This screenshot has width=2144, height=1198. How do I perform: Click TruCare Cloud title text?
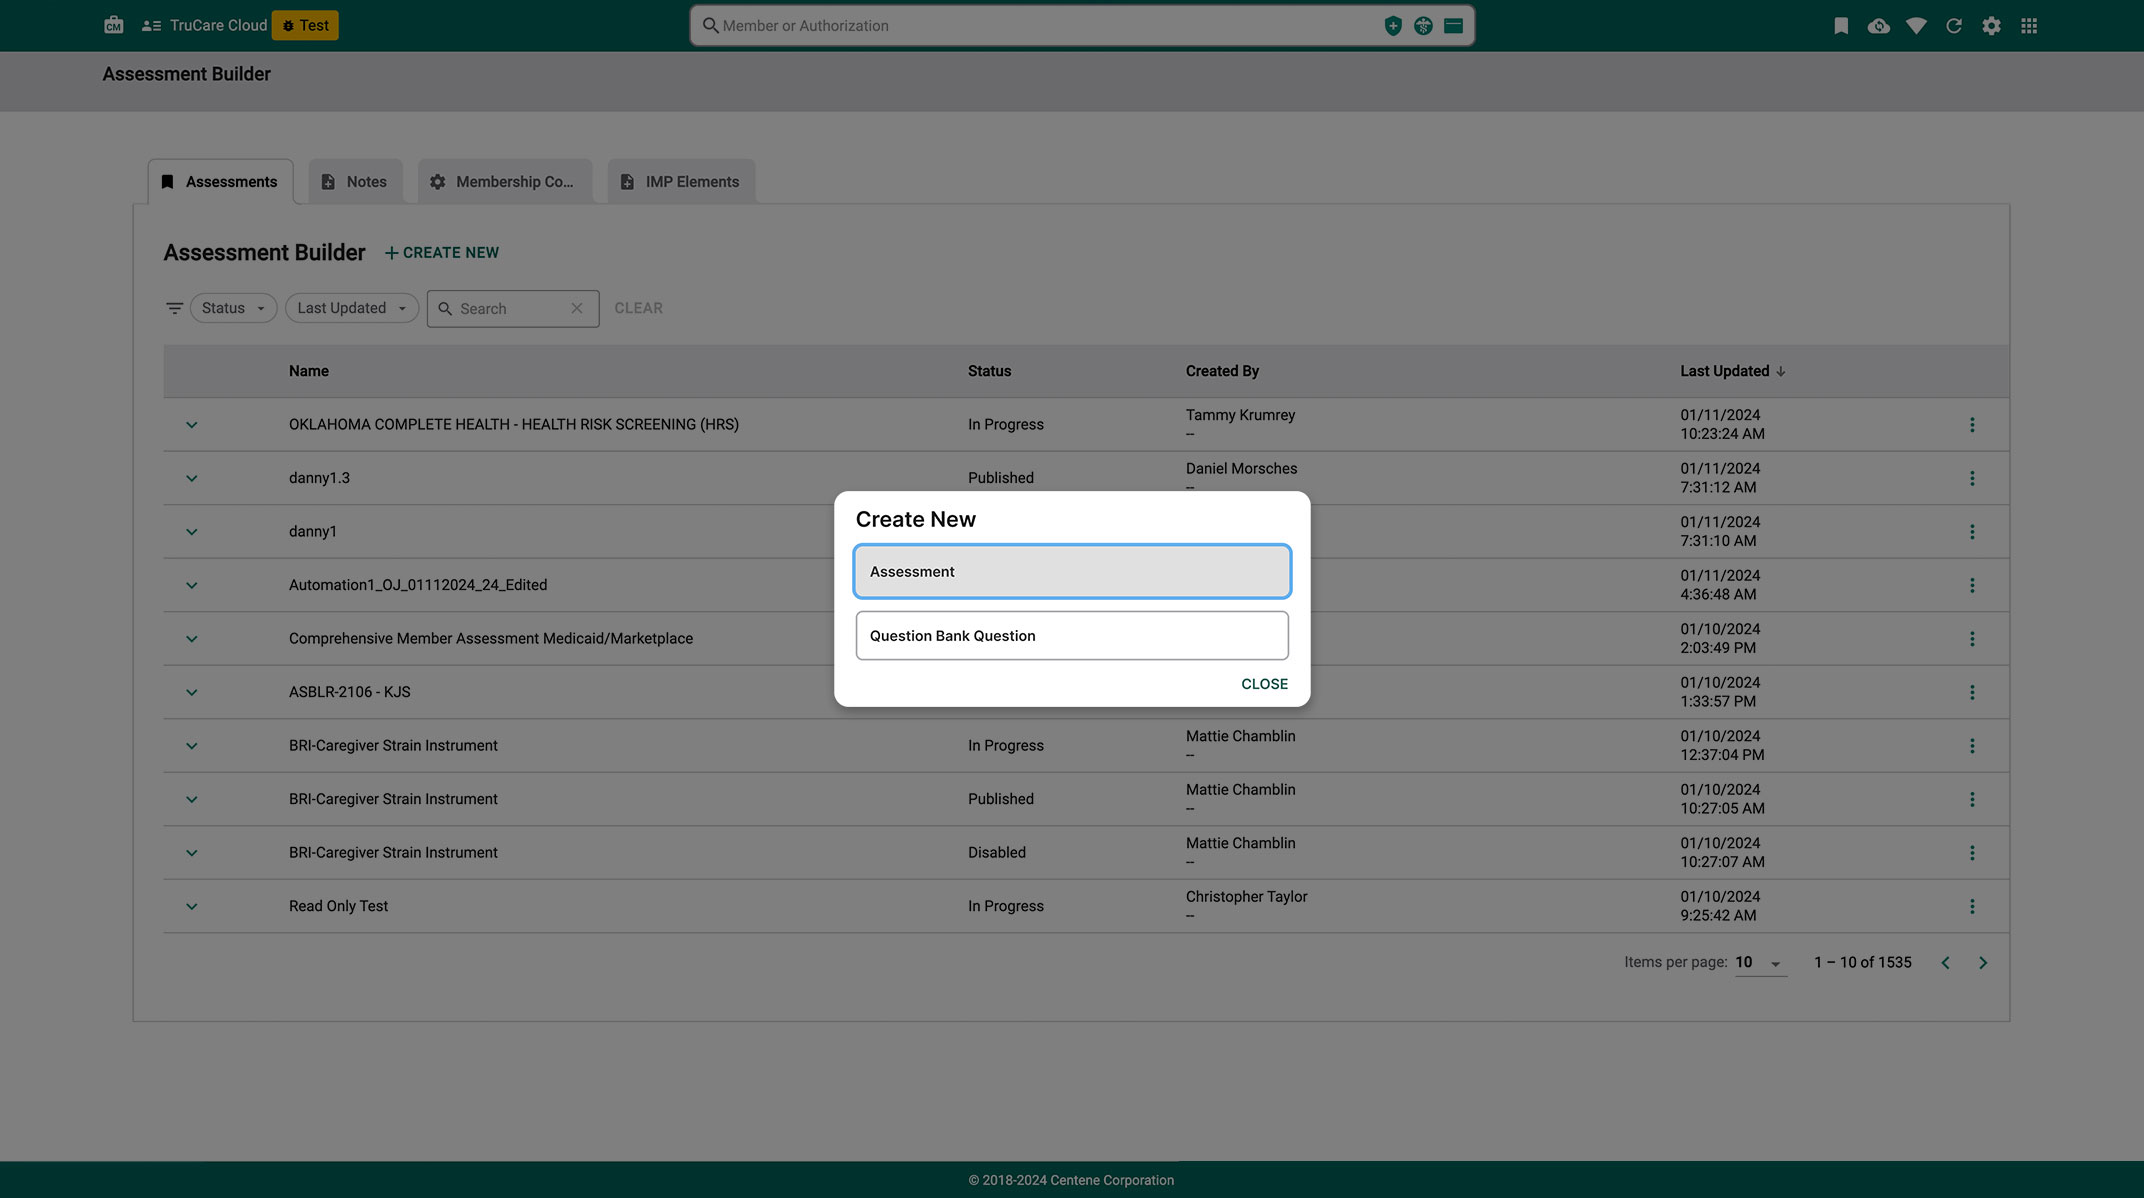(218, 25)
